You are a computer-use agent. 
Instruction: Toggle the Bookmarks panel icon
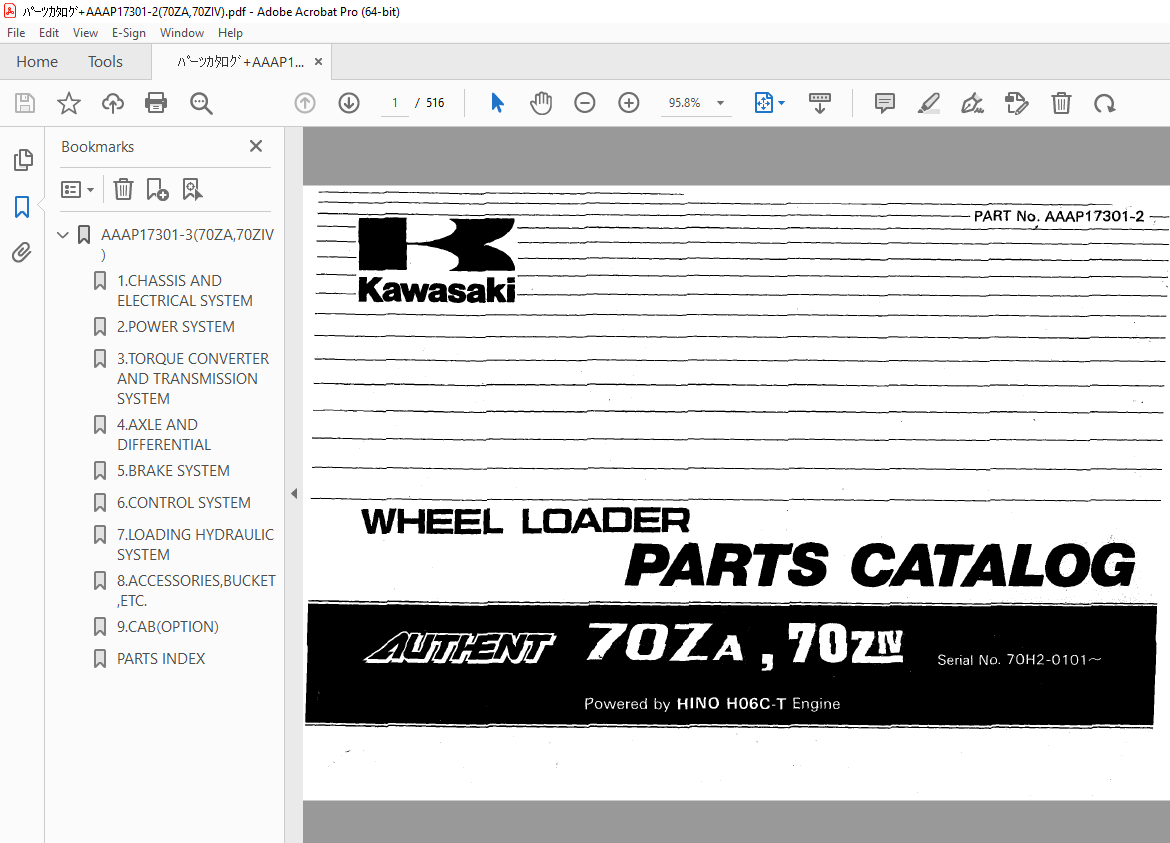tap(22, 207)
